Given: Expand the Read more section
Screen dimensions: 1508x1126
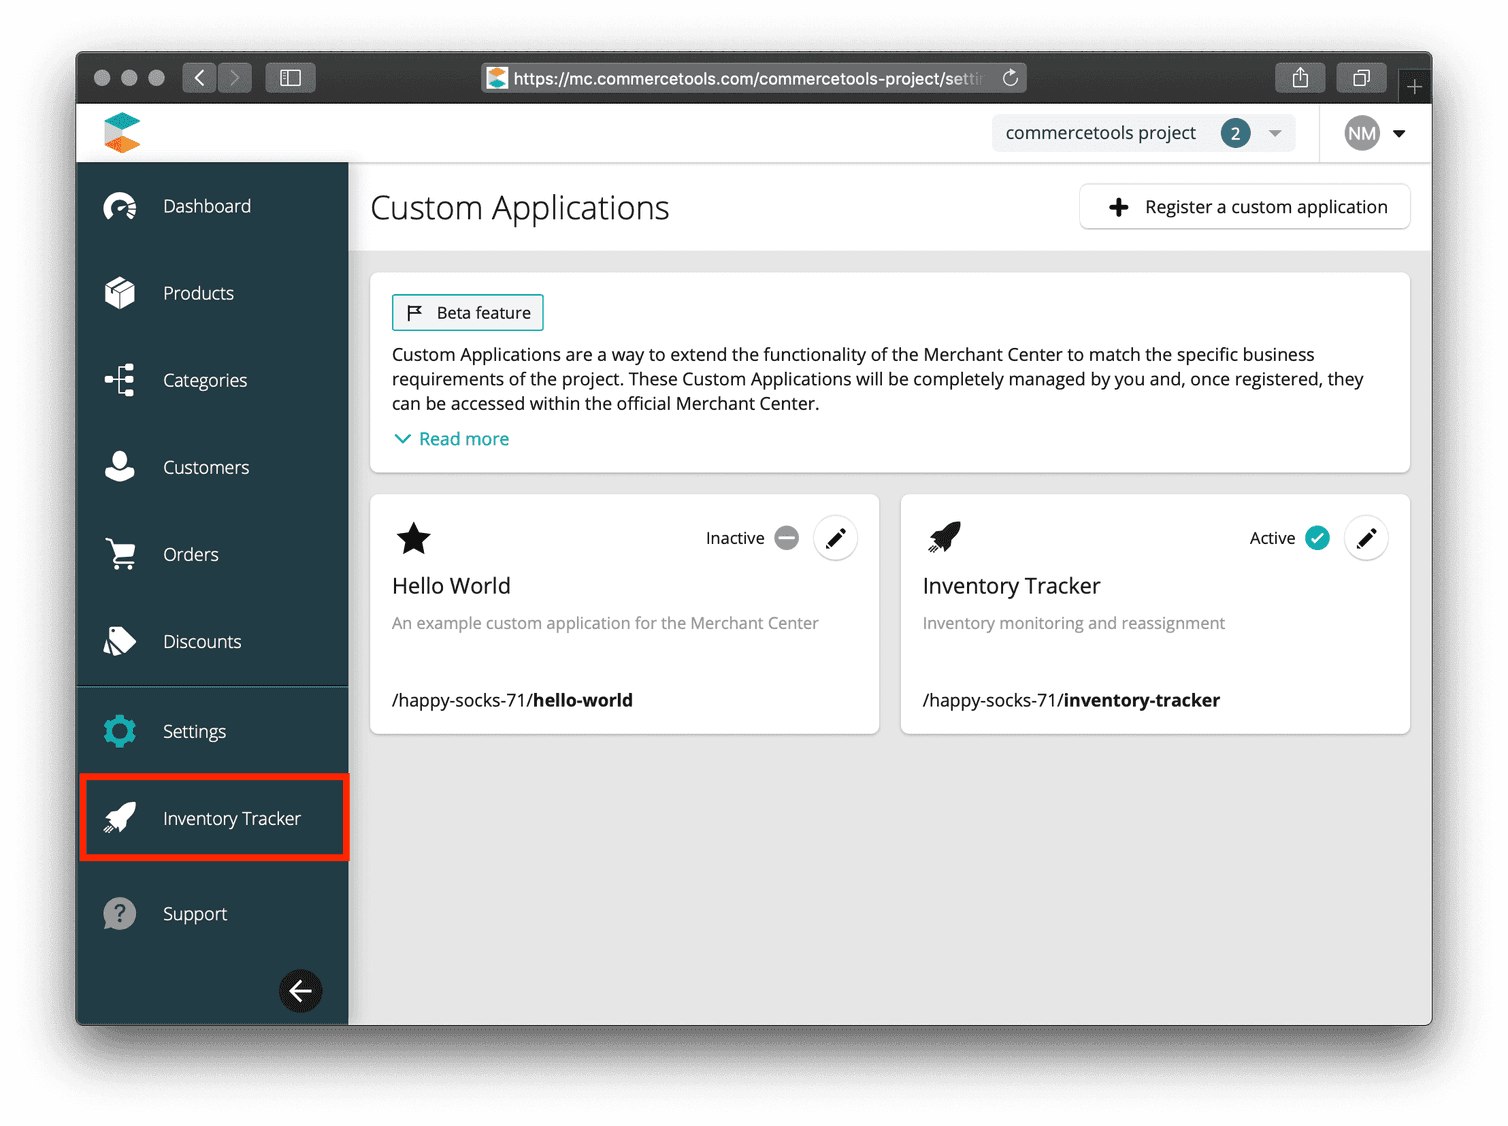Looking at the screenshot, I should coord(451,438).
